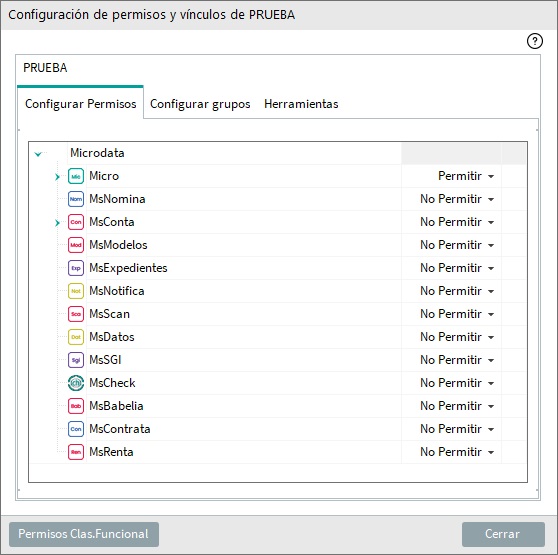Open the Herramientas tab
Screen dimensions: 558x555
[301, 104]
